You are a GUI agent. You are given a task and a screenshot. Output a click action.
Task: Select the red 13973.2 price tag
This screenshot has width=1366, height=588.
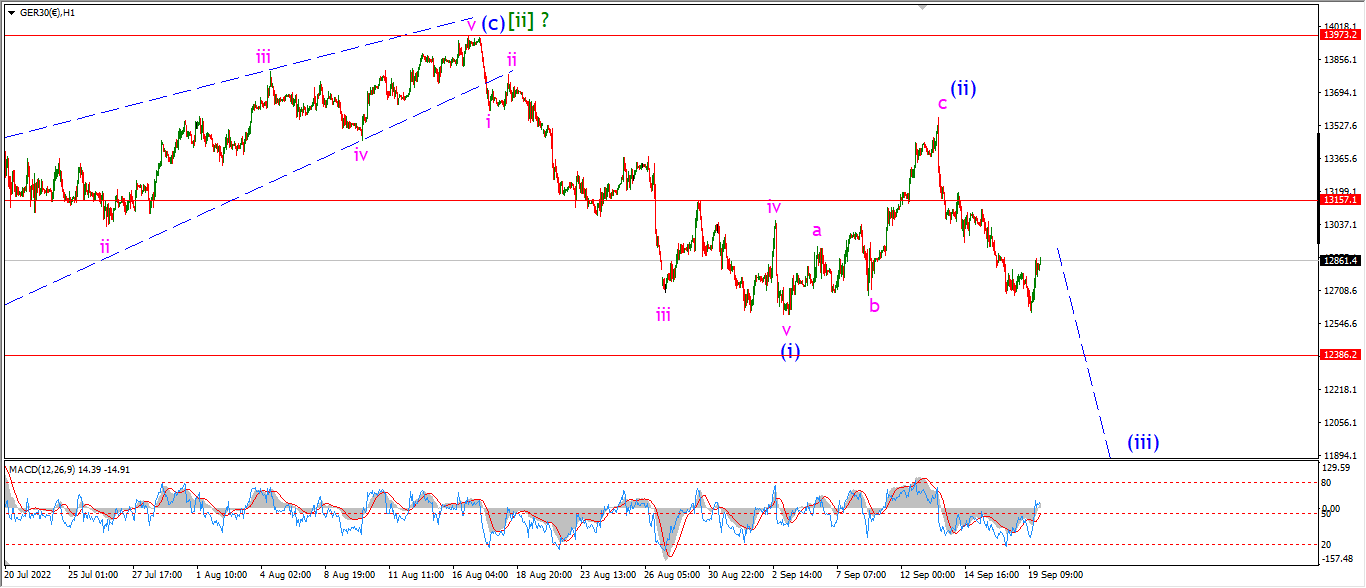(x=1340, y=35)
